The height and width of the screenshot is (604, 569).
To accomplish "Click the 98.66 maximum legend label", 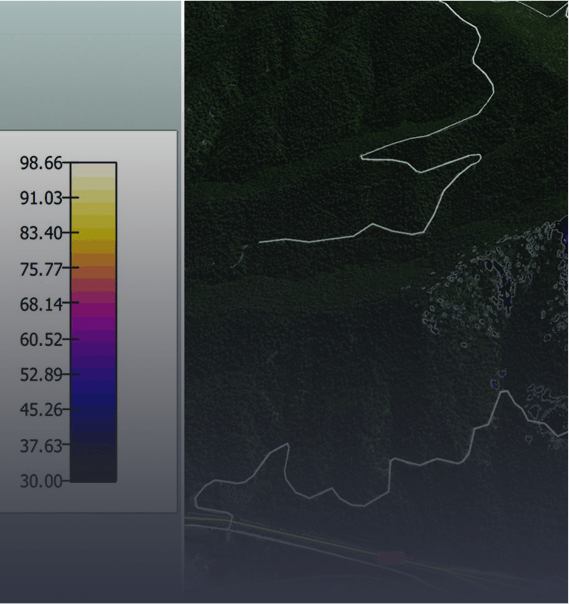I will [41, 163].
